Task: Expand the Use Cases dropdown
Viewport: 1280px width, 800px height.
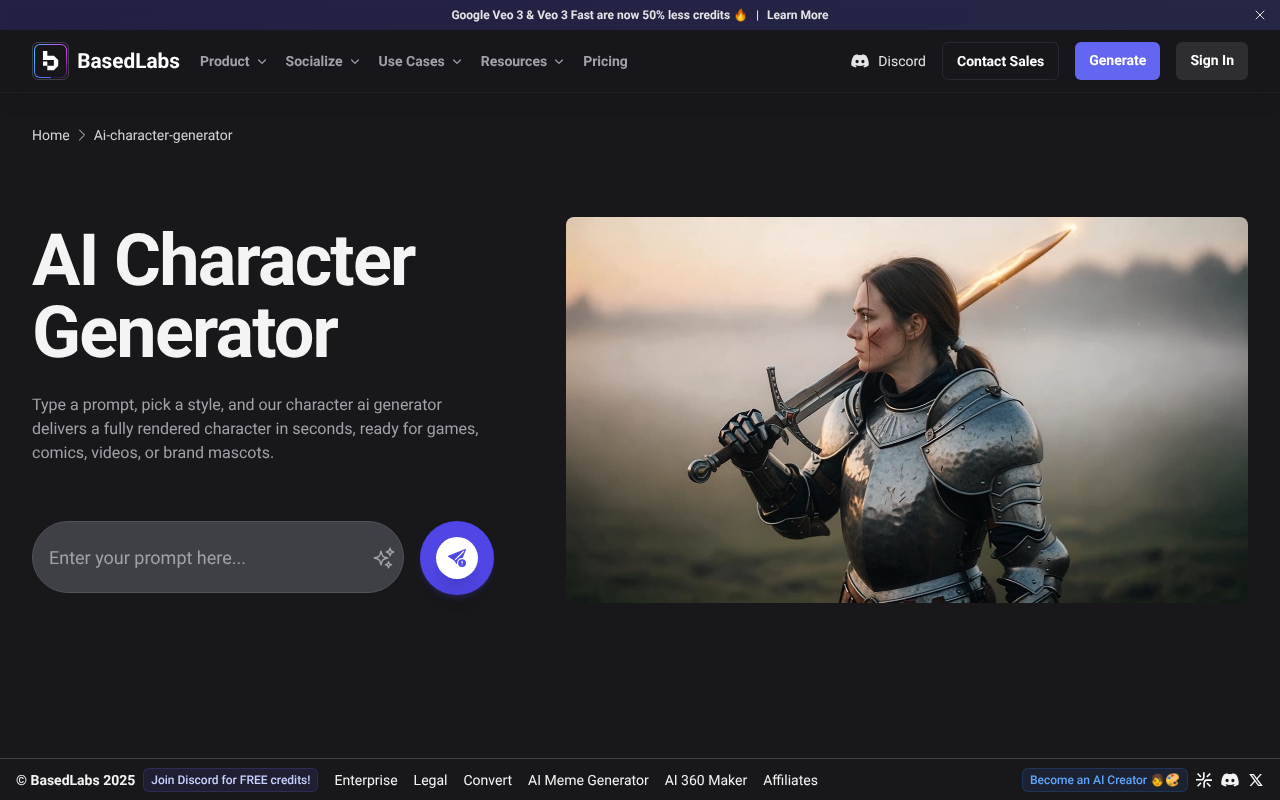Action: click(419, 61)
